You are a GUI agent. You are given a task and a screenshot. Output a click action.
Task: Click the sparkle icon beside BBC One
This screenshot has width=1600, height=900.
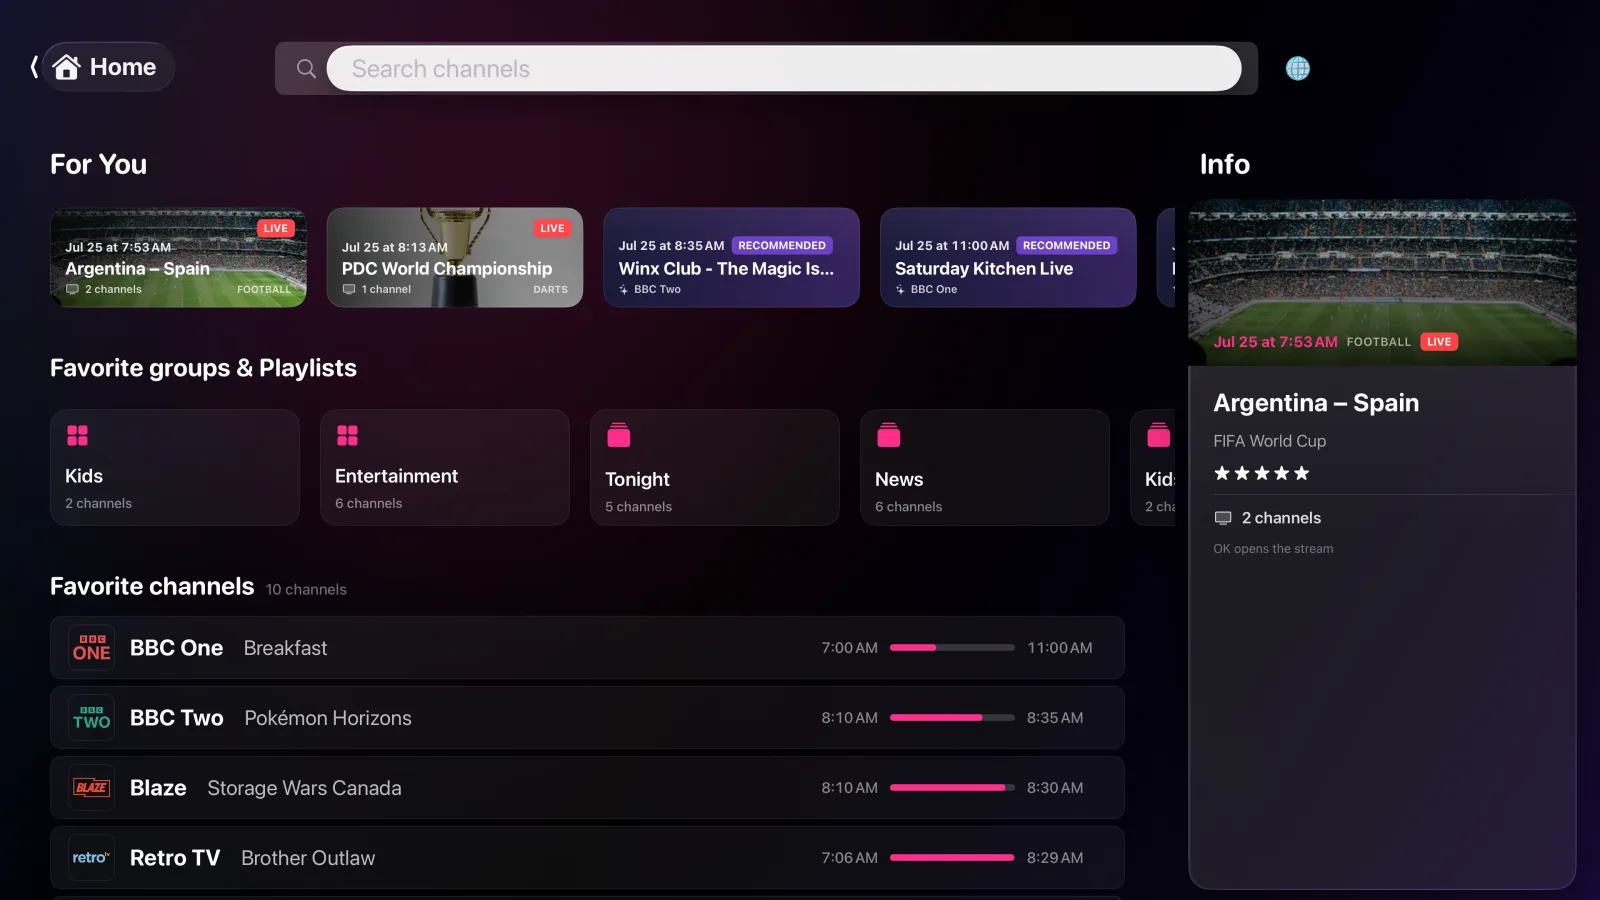tap(900, 289)
